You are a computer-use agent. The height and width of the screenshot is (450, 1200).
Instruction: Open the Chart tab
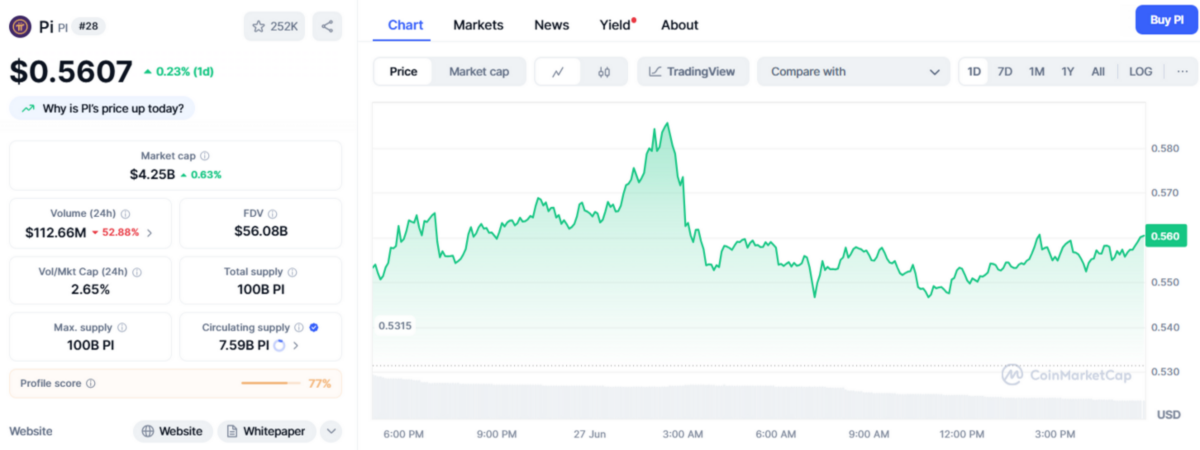point(405,25)
